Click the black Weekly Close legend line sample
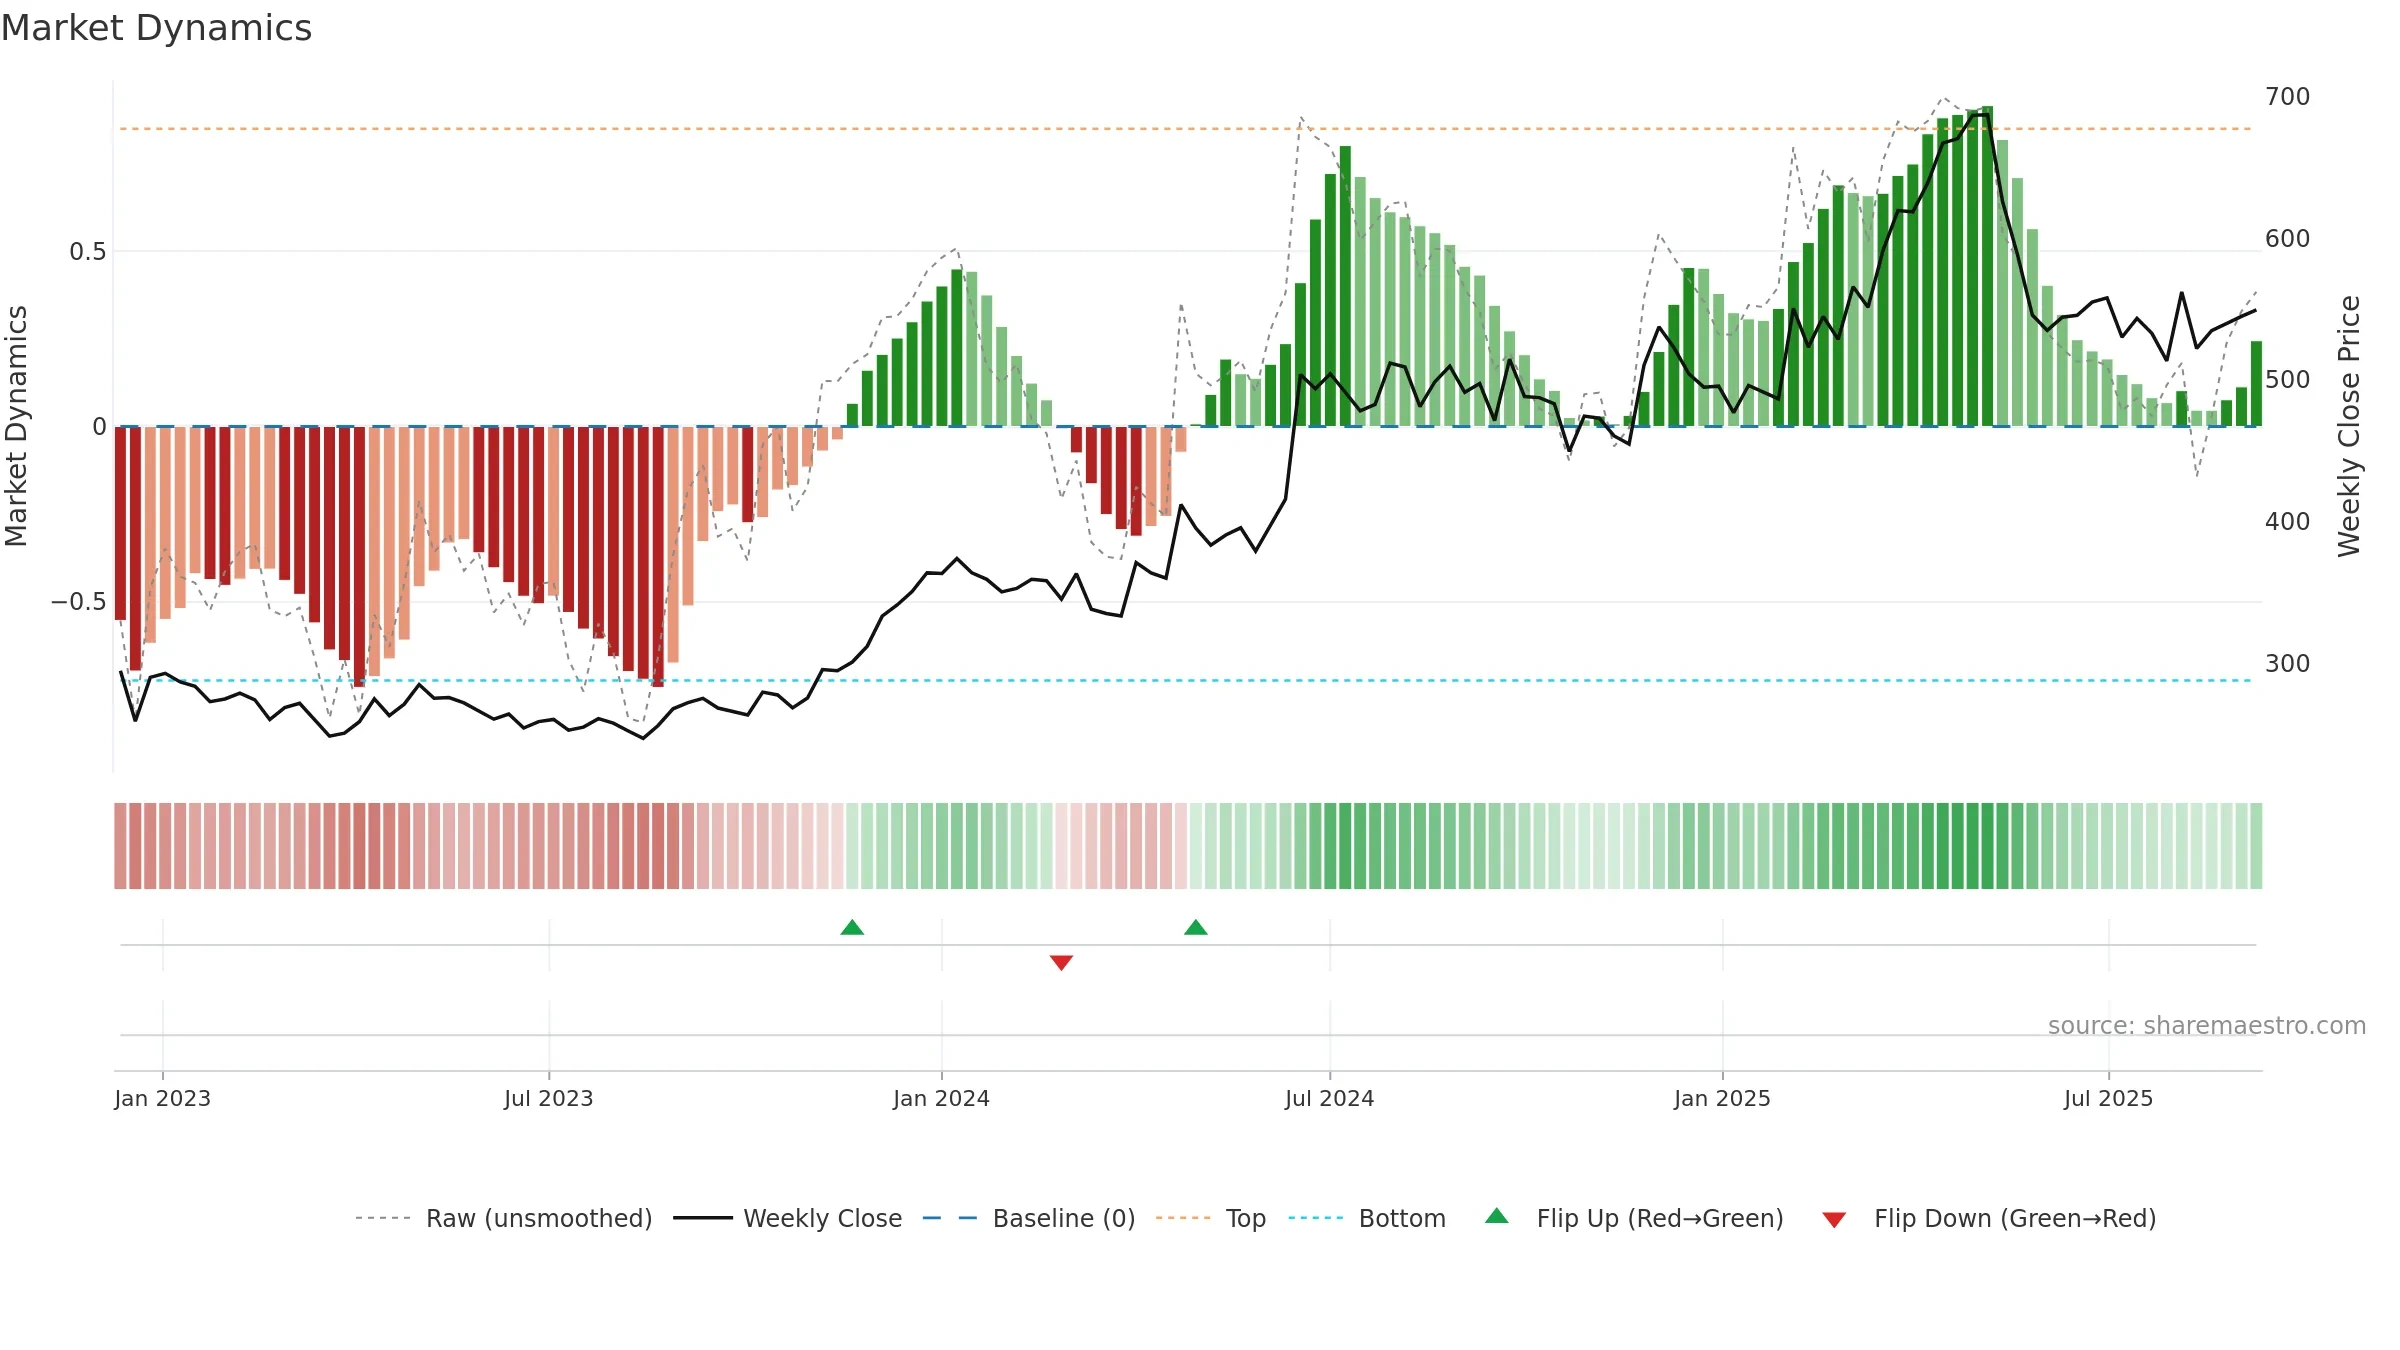Viewport: 2400px width, 1350px height. (x=703, y=1218)
